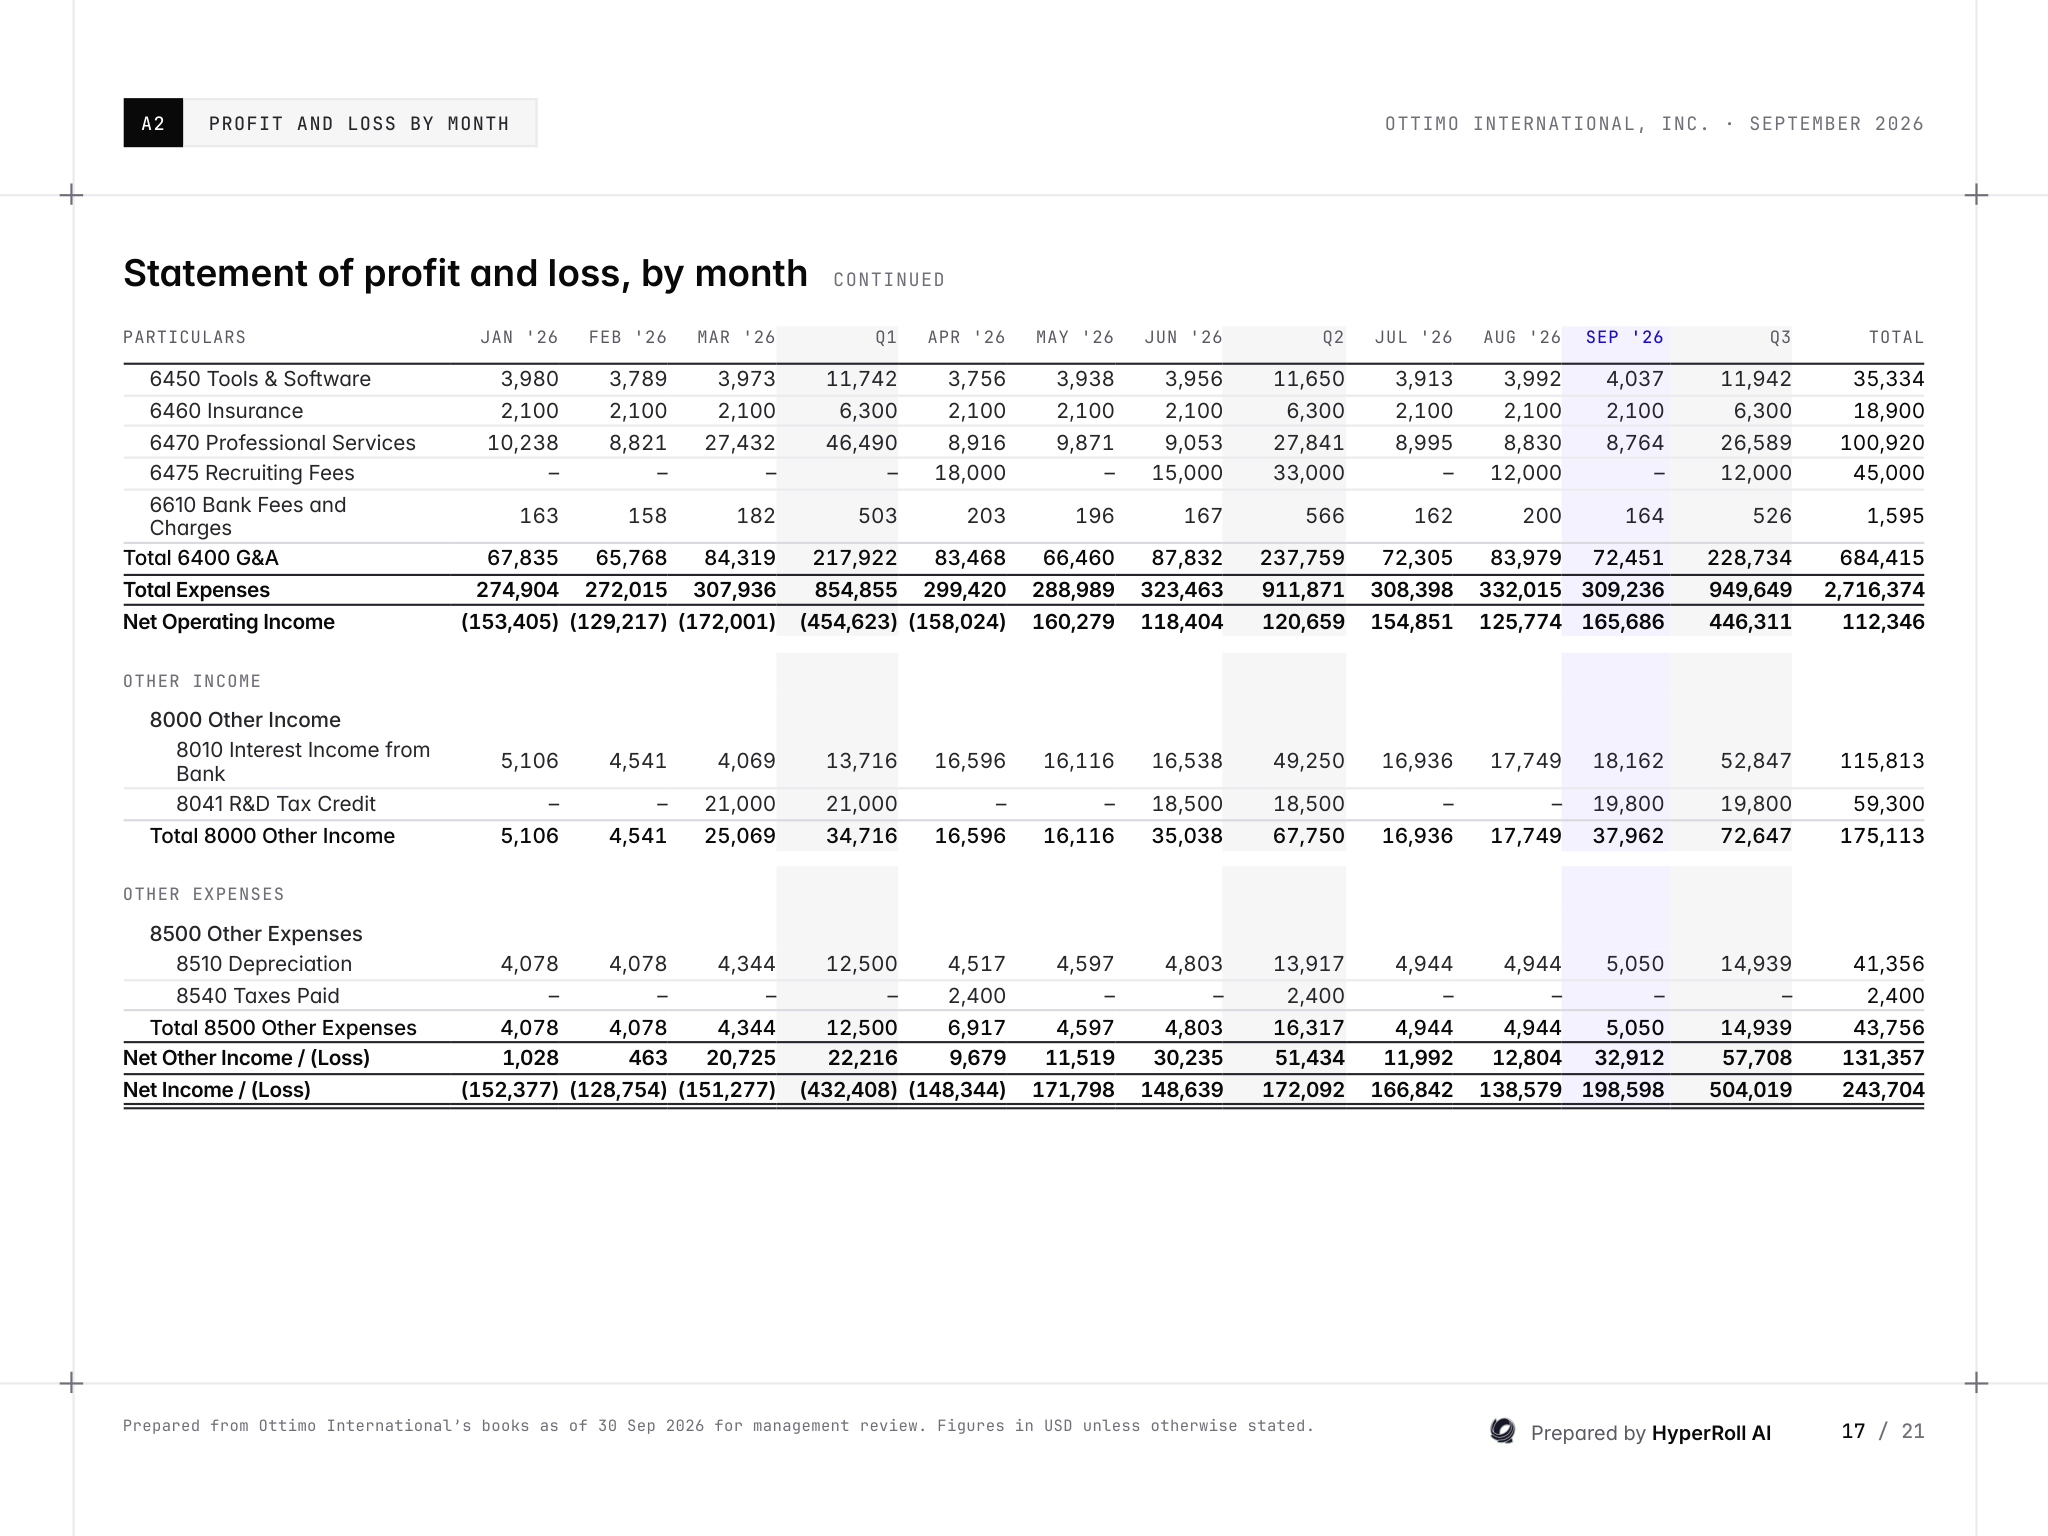Screen dimensions: 2048x1536
Task: Click the Net Income total value 243,704
Action: tap(1883, 1090)
